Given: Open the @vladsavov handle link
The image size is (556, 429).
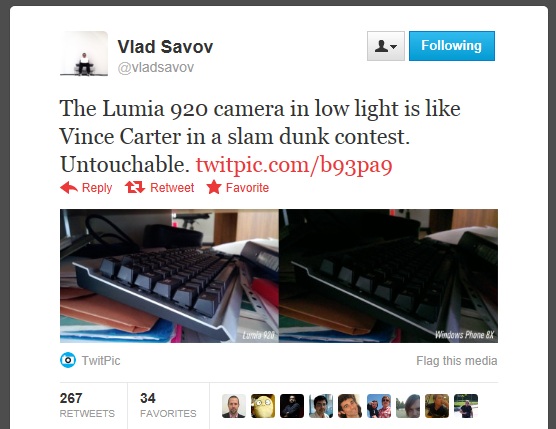Looking at the screenshot, I should point(156,67).
